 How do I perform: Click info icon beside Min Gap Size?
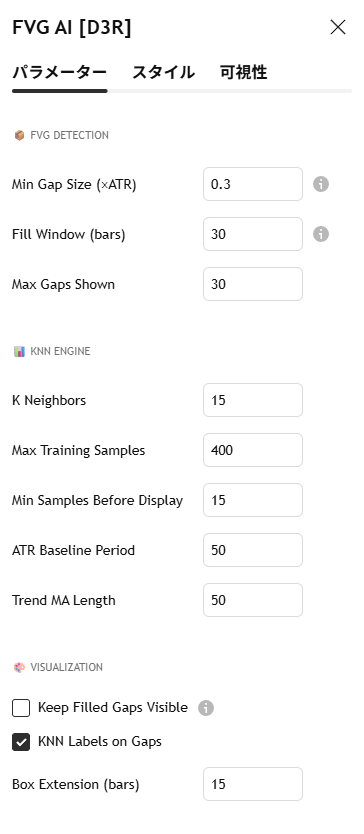click(x=320, y=185)
